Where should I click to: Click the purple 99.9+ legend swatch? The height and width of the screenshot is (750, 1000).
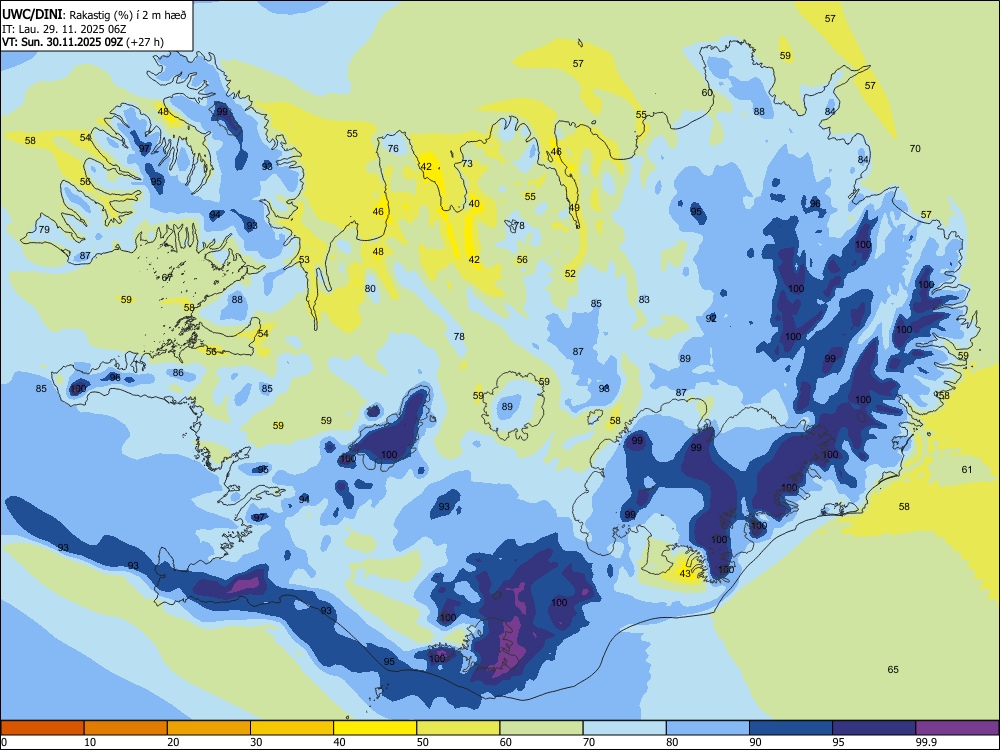tap(957, 728)
